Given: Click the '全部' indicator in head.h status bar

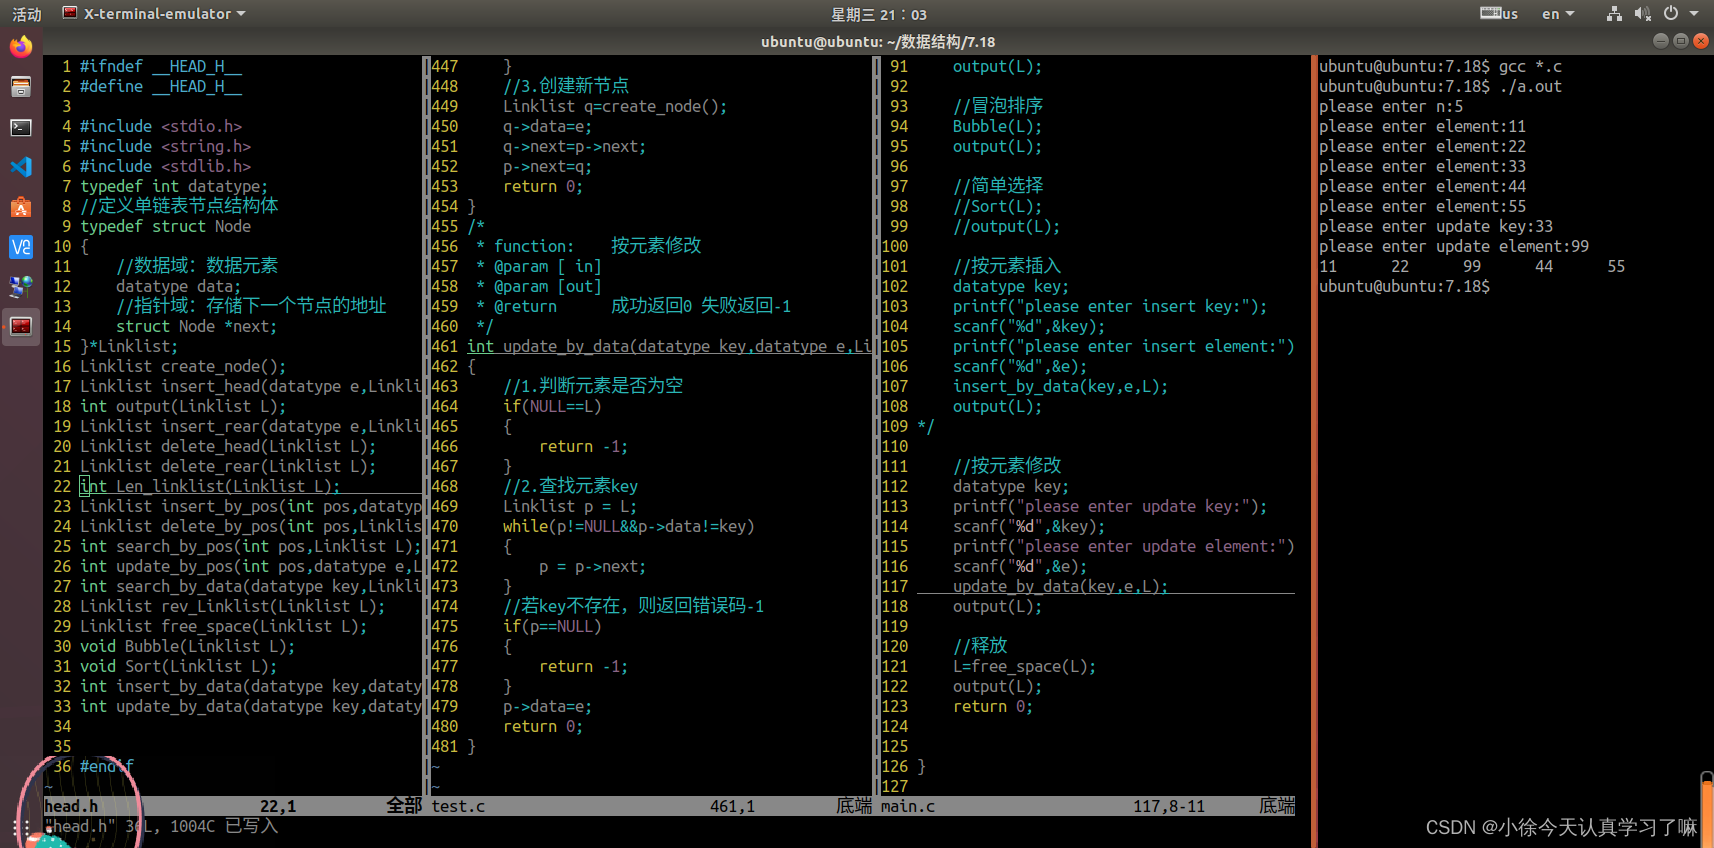Looking at the screenshot, I should [404, 806].
